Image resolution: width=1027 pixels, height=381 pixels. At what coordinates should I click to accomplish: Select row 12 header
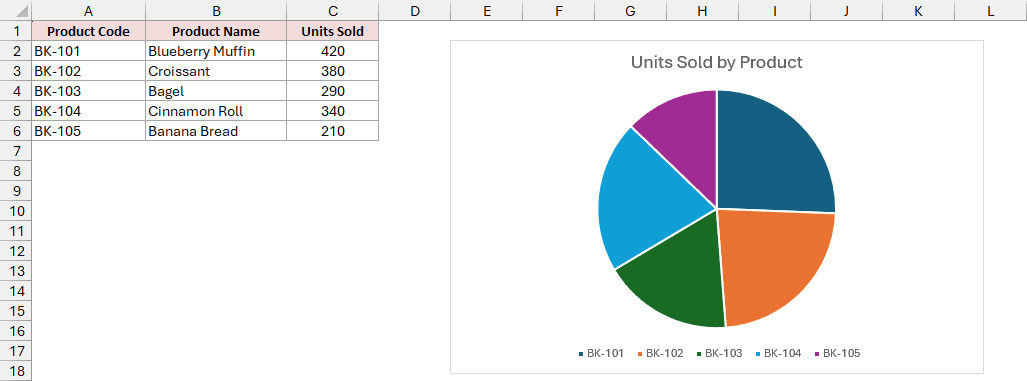16,251
